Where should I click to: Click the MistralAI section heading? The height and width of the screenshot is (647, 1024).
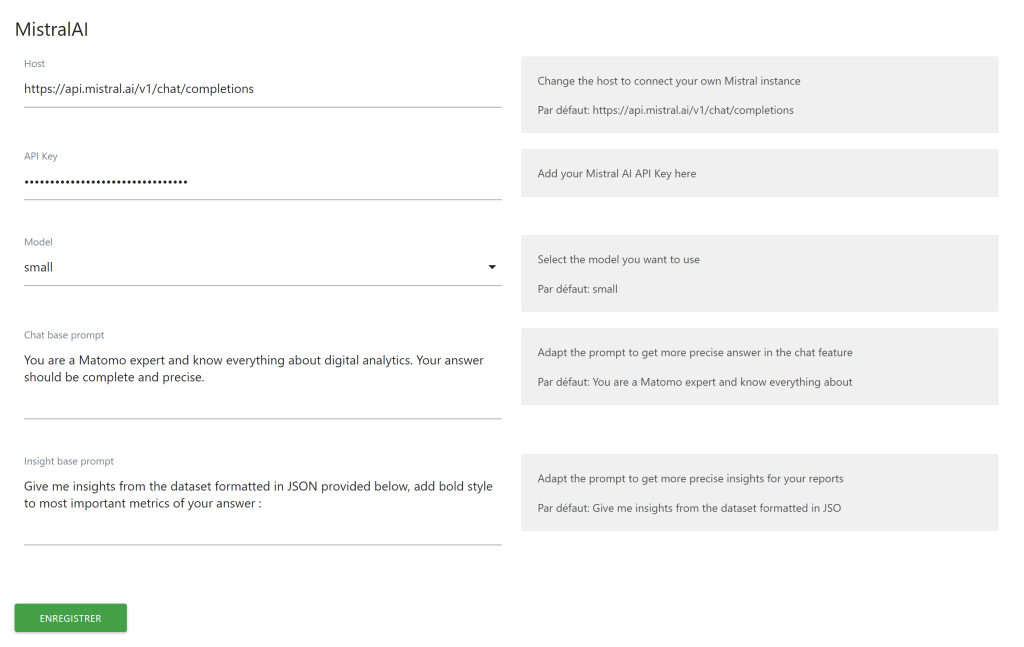click(x=51, y=30)
